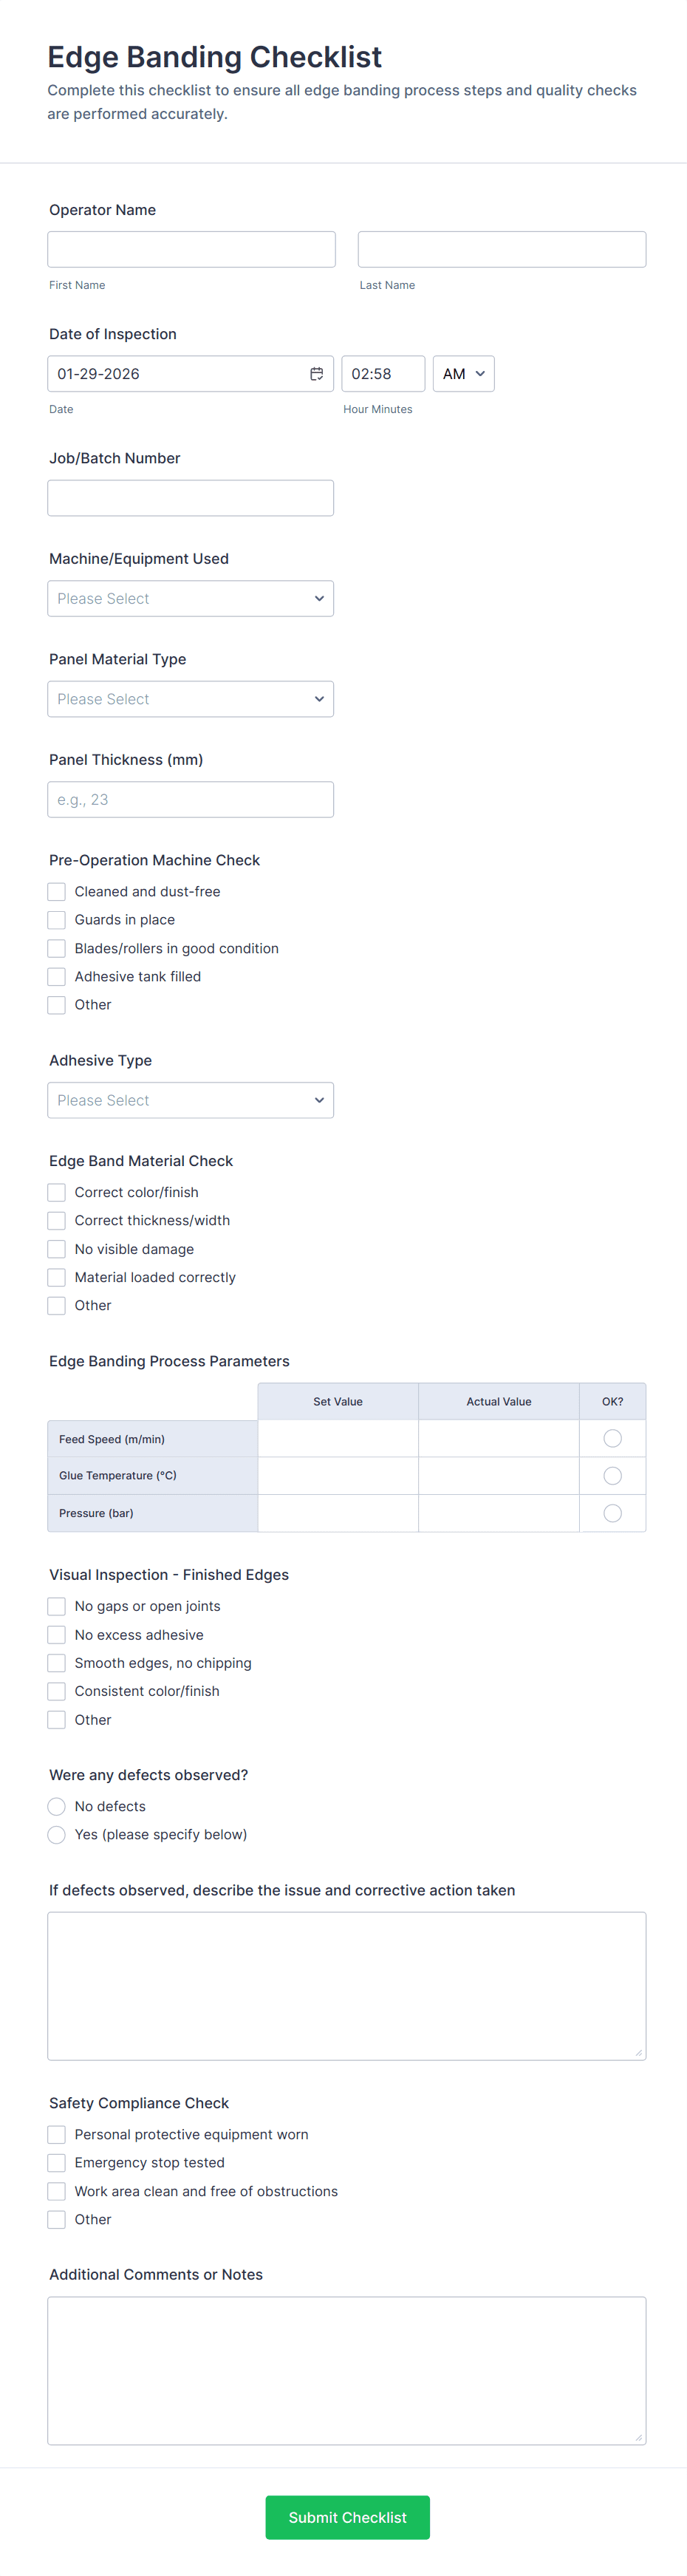Click resize grip of Additional Comments box
The height and width of the screenshot is (2576, 687).
coord(638,2437)
